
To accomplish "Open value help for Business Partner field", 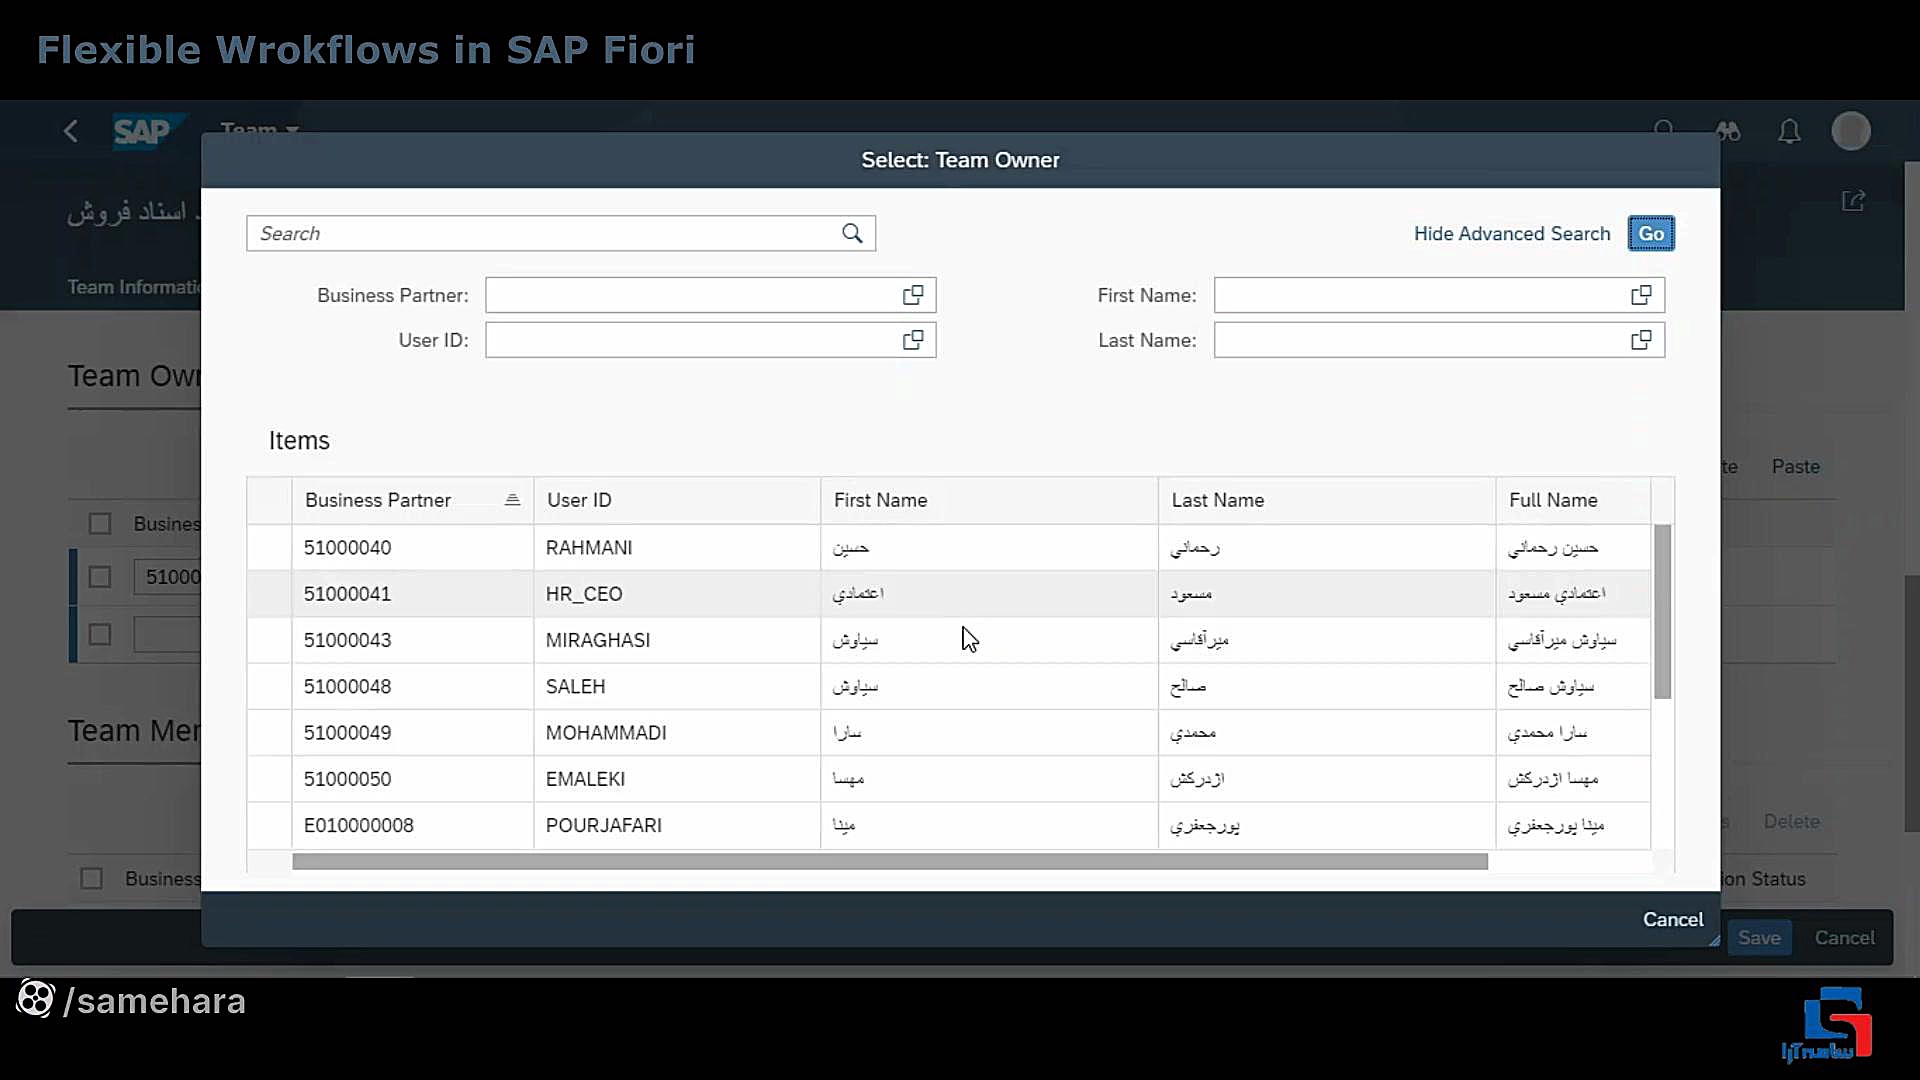I will click(x=913, y=295).
